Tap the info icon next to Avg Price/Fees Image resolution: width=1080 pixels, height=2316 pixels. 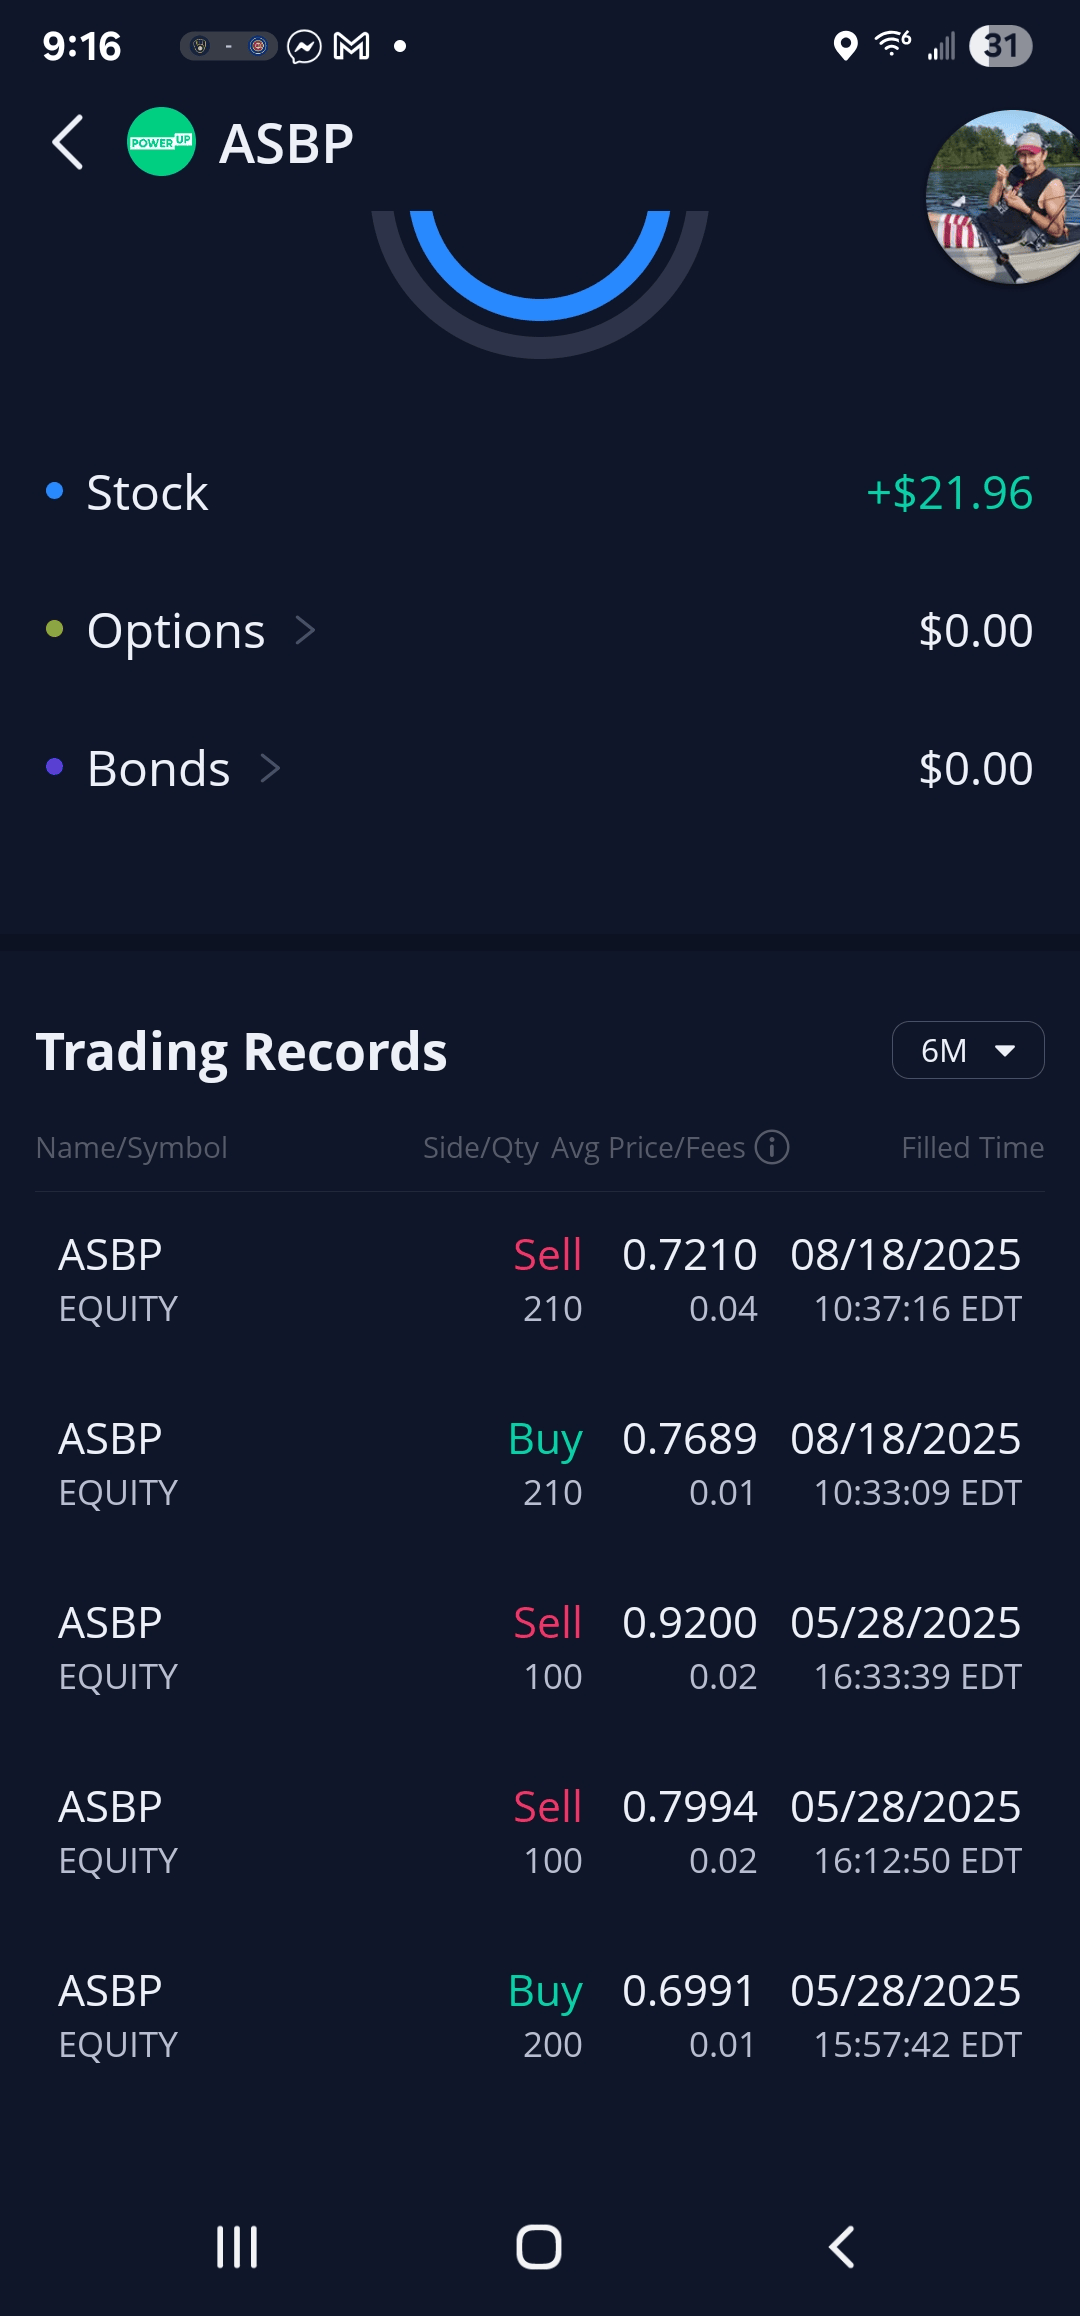click(772, 1147)
